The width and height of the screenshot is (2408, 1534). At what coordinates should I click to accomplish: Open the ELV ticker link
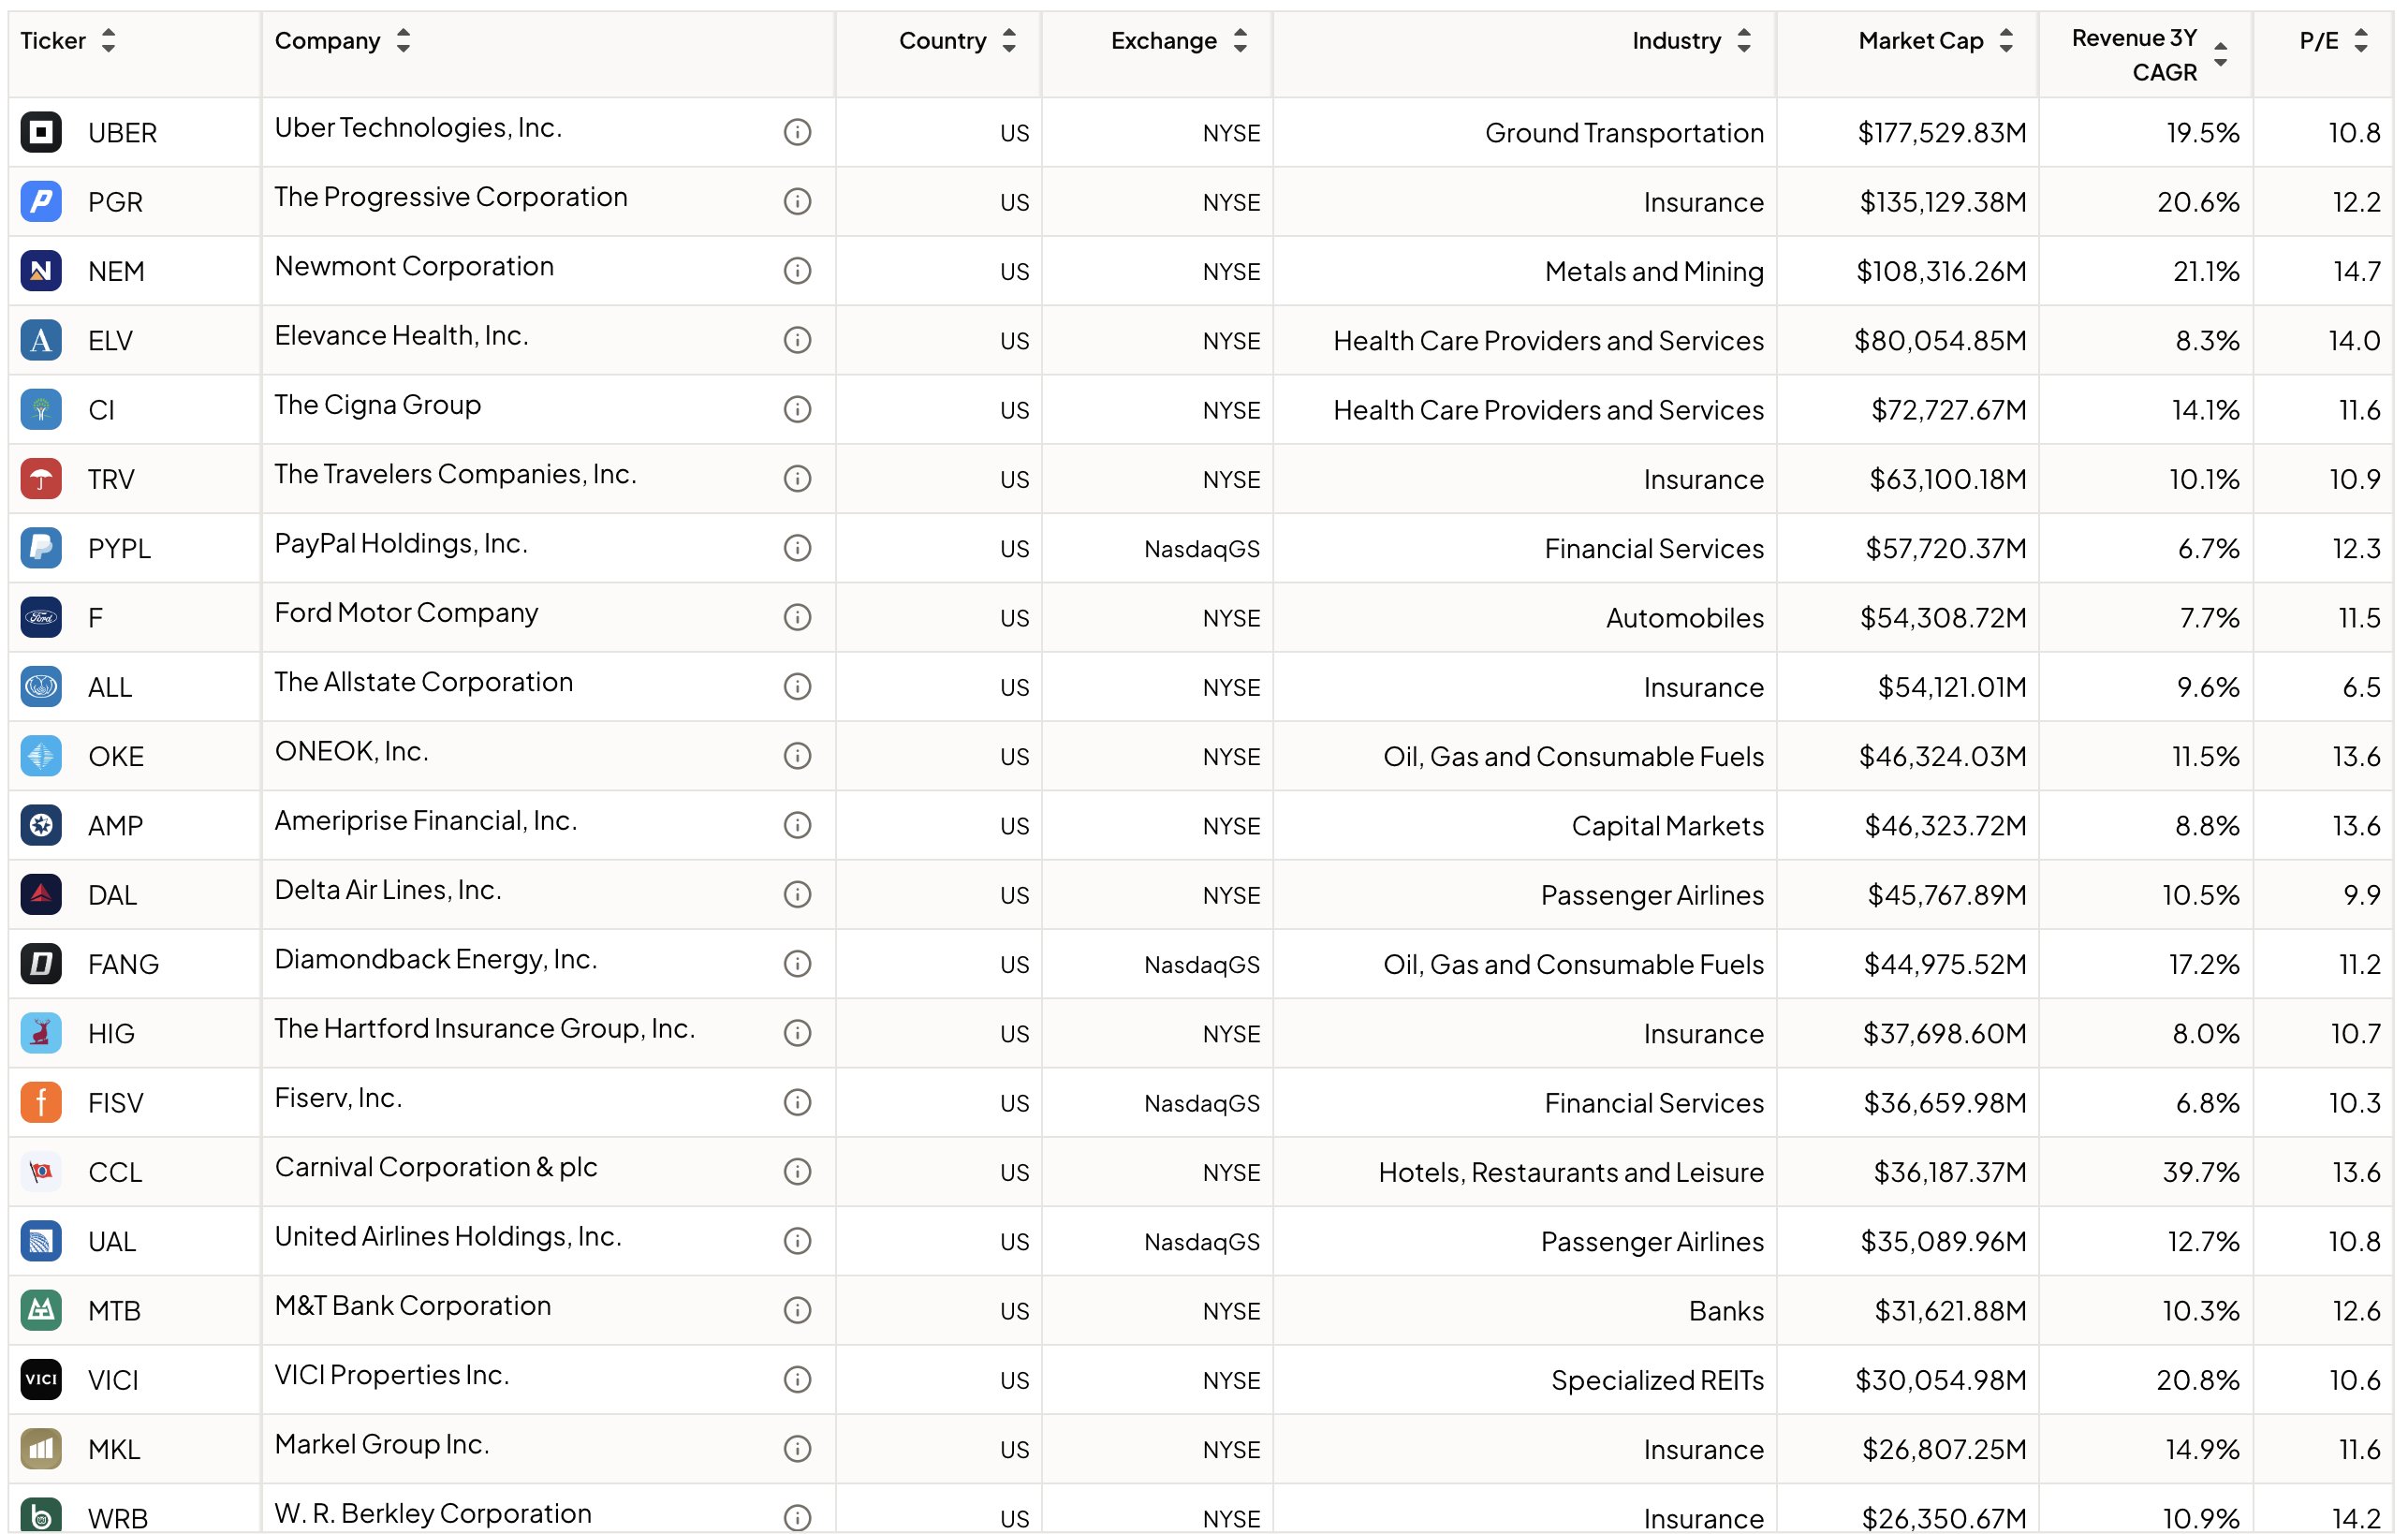click(x=110, y=341)
